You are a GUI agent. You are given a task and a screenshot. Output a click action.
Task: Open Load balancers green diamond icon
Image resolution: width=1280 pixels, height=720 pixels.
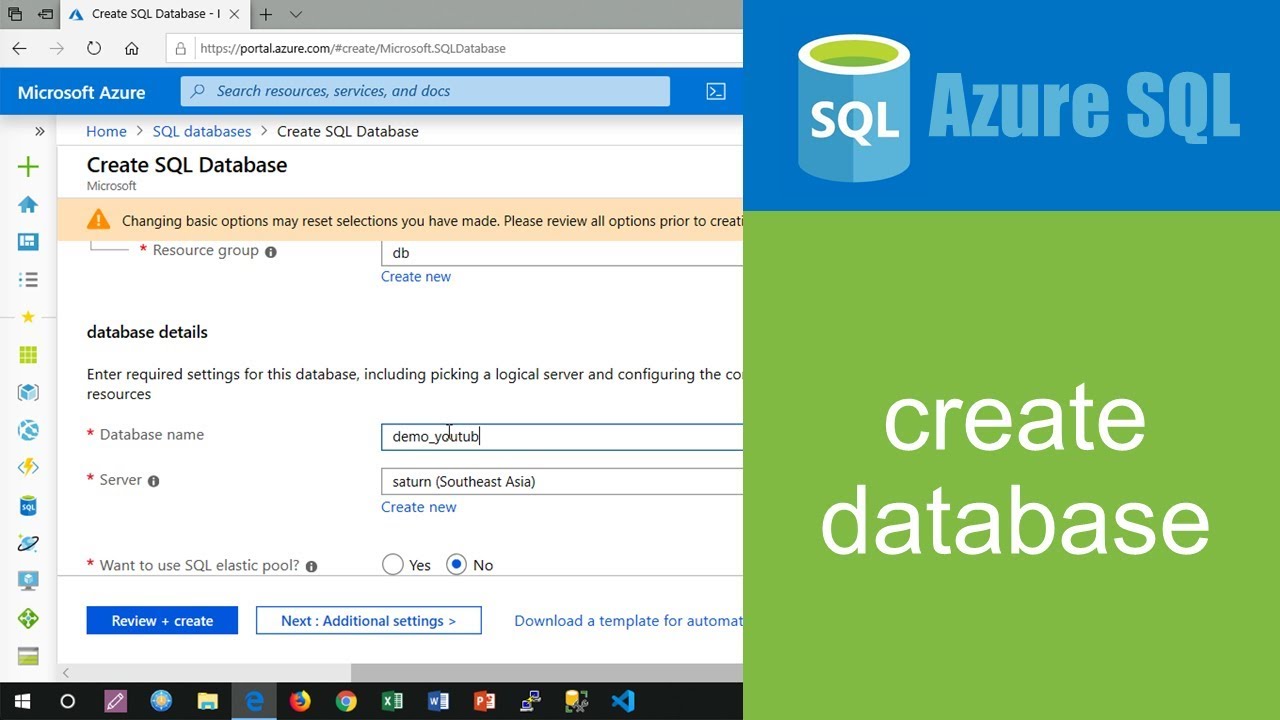pyautogui.click(x=28, y=619)
